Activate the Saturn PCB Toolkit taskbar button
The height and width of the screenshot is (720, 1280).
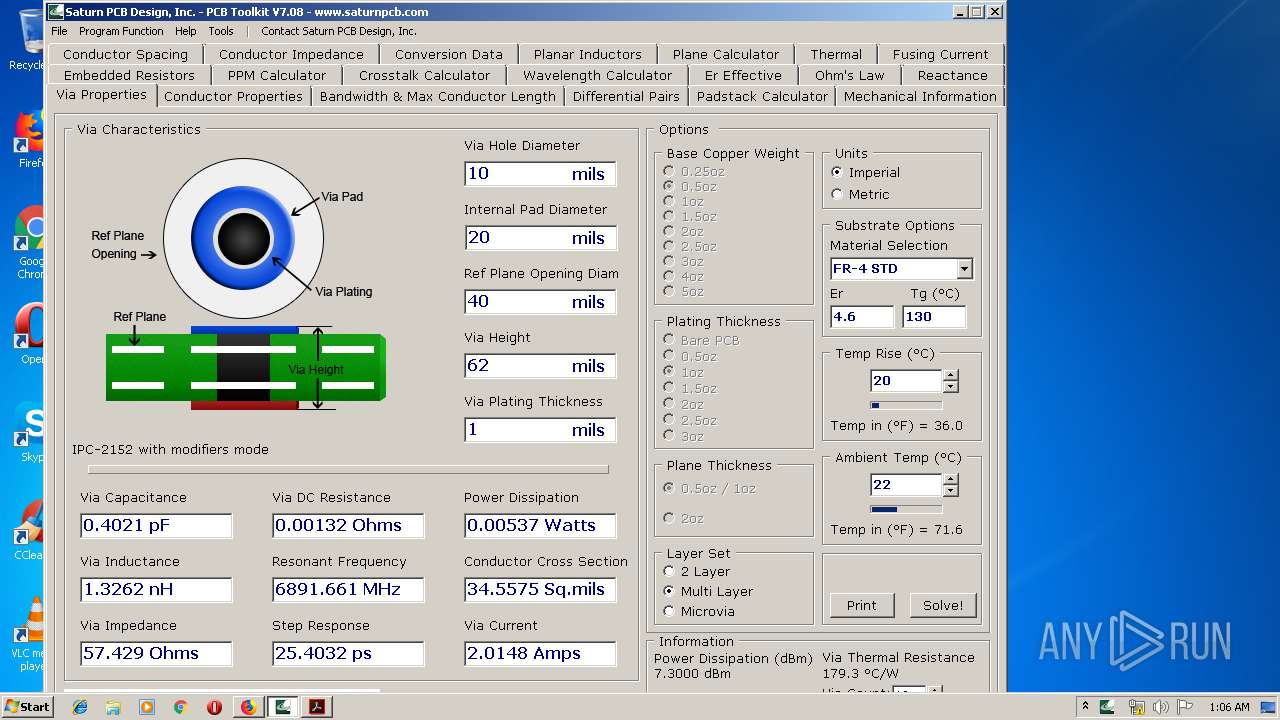(x=283, y=707)
